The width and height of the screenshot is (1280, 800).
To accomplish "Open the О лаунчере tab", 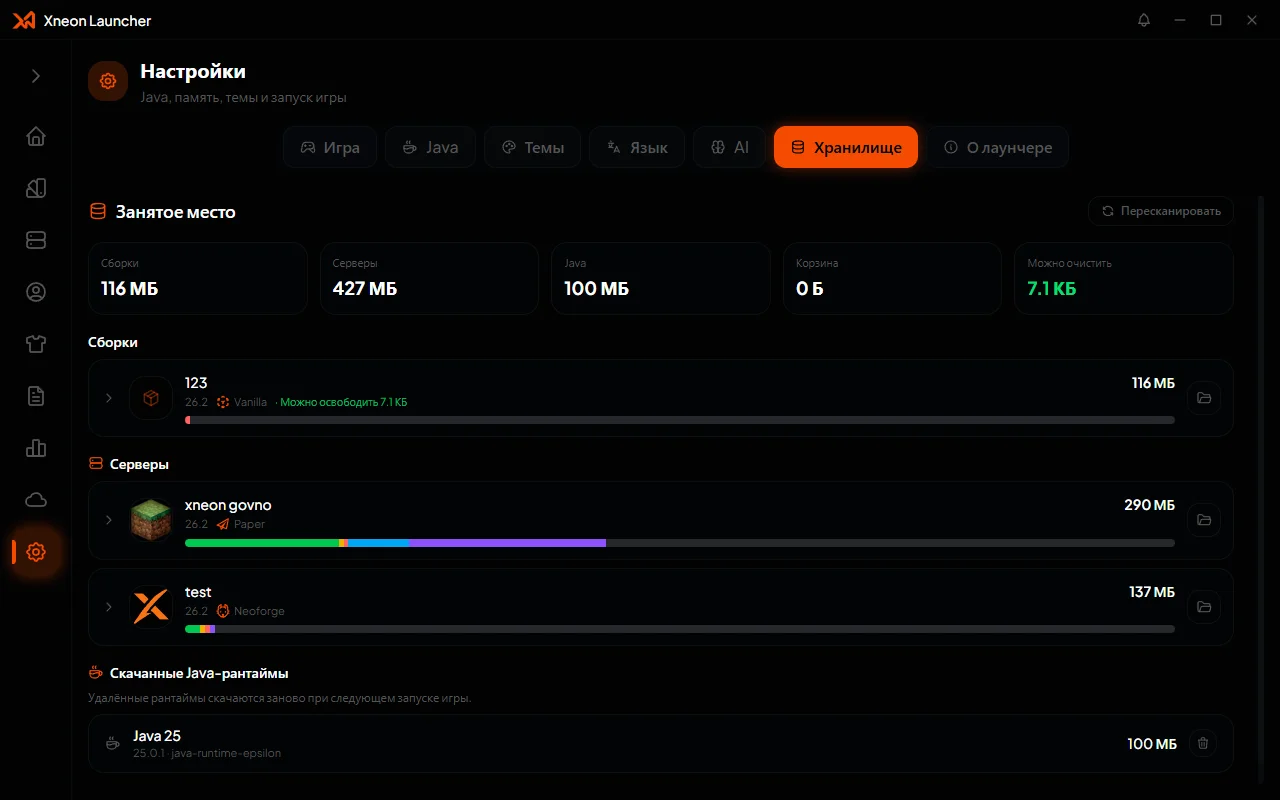I will click(x=997, y=147).
